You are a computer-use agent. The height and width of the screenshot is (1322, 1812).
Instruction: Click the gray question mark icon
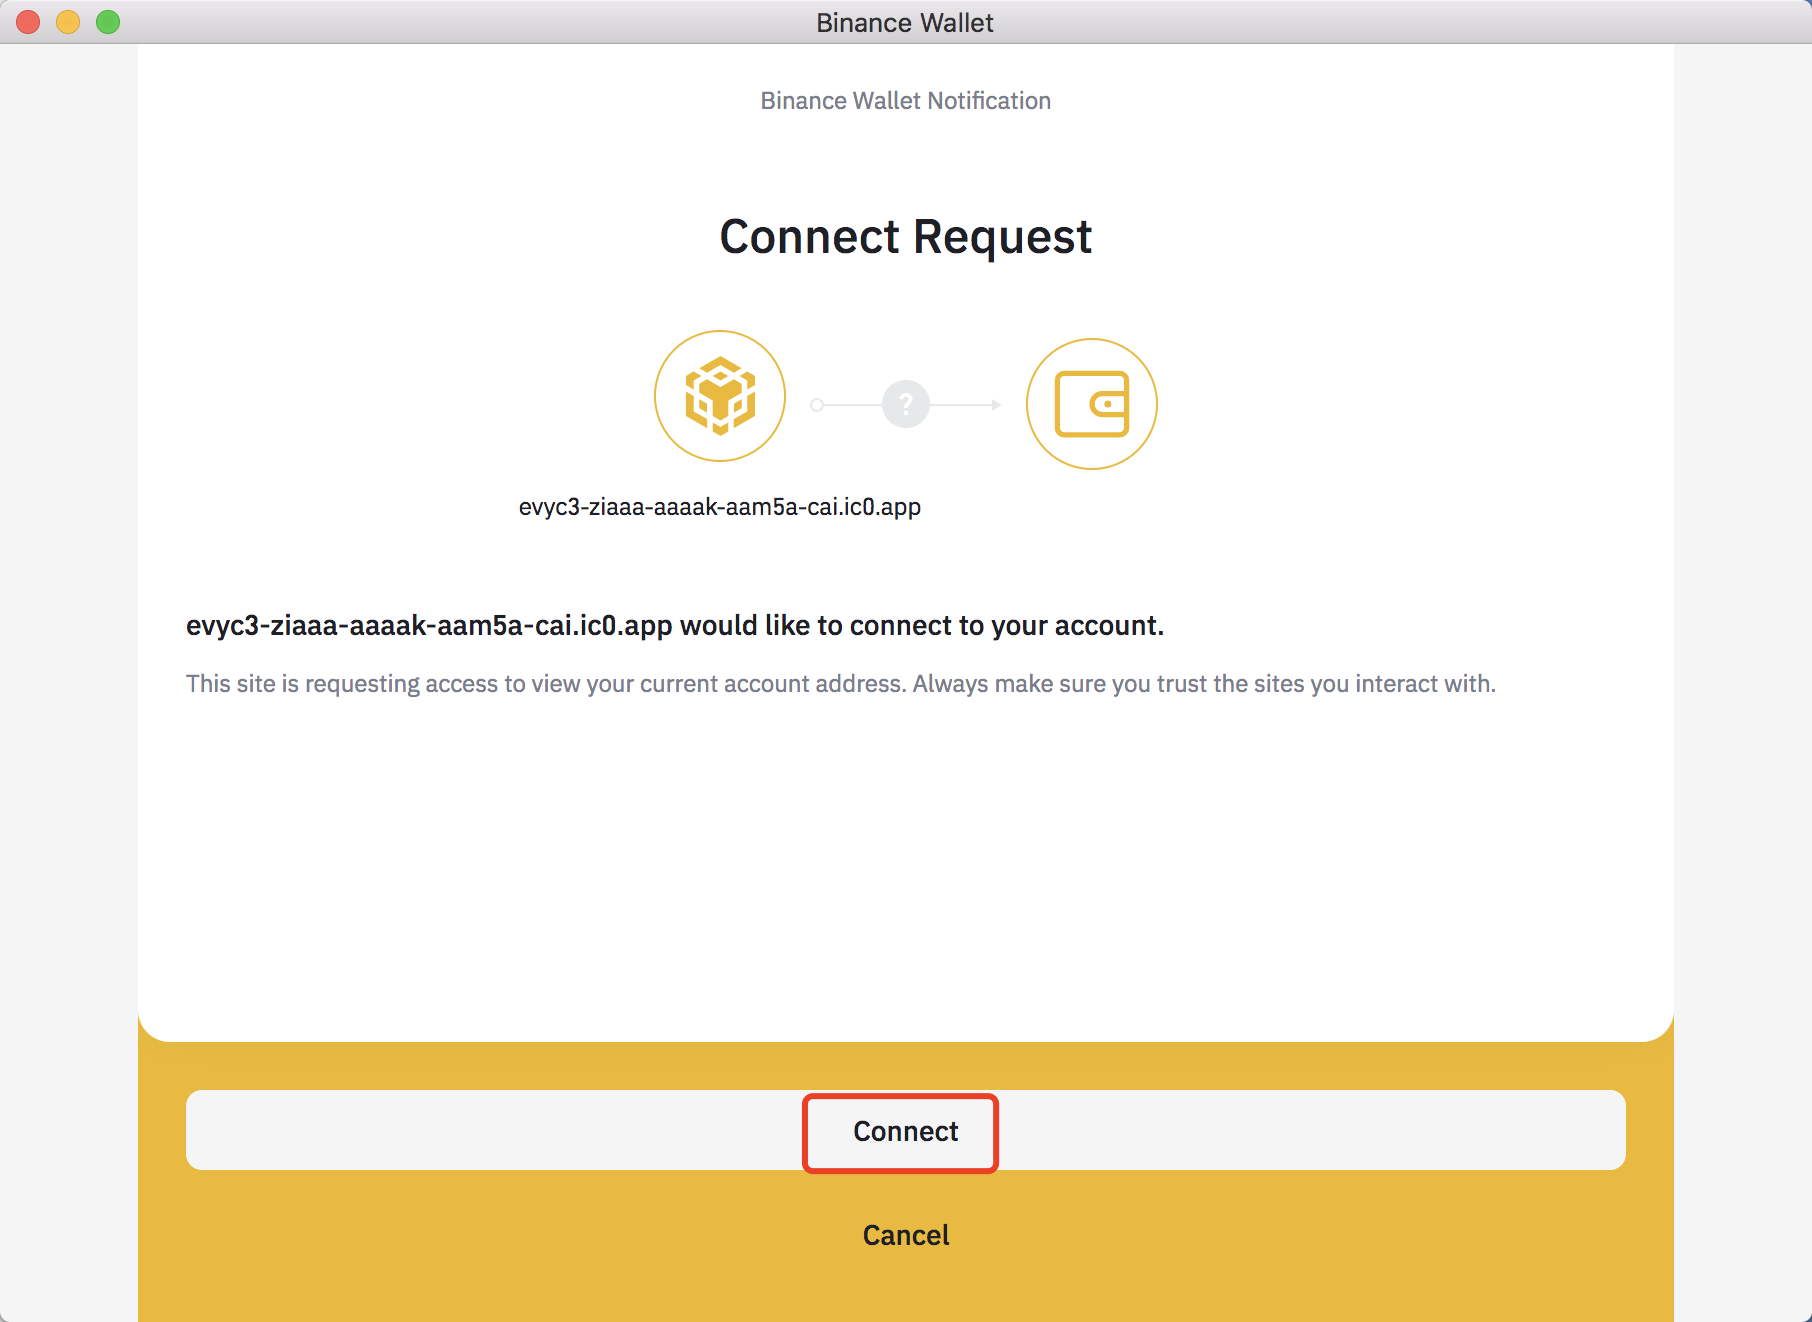[x=906, y=404]
